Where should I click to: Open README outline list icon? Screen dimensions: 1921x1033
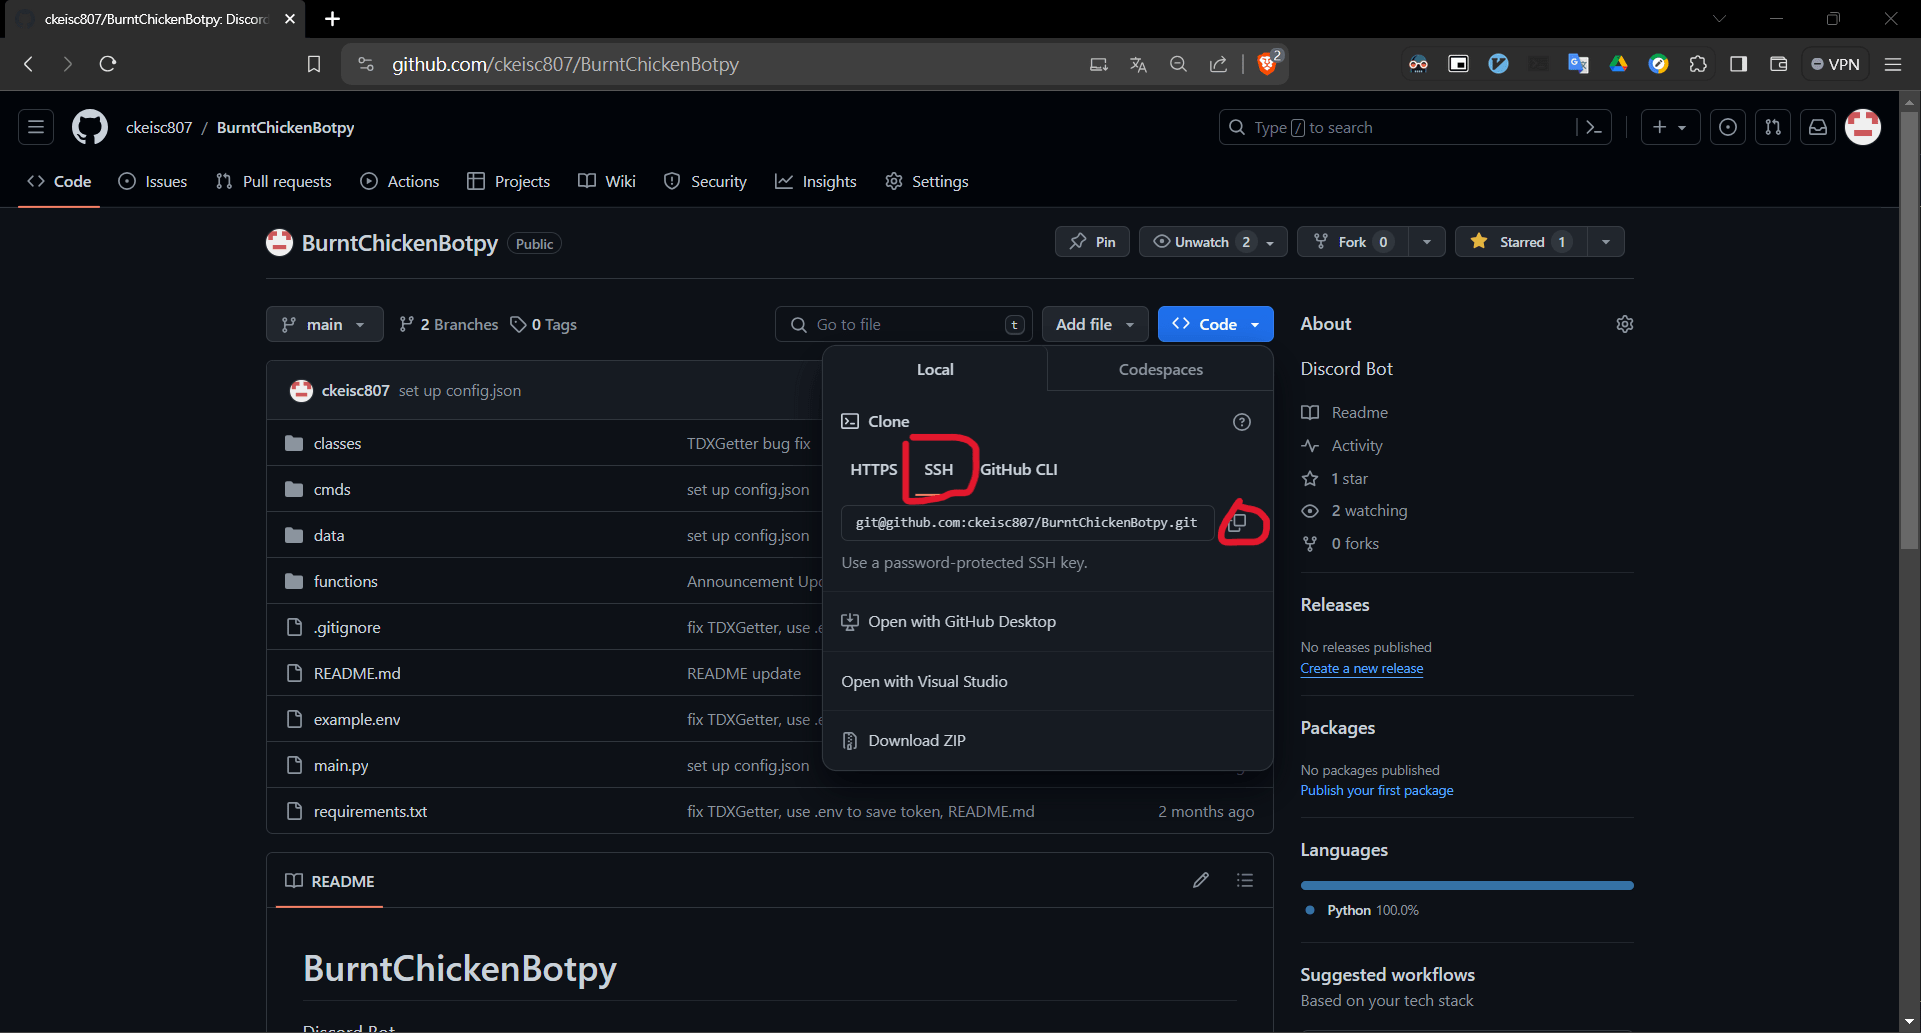point(1245,880)
